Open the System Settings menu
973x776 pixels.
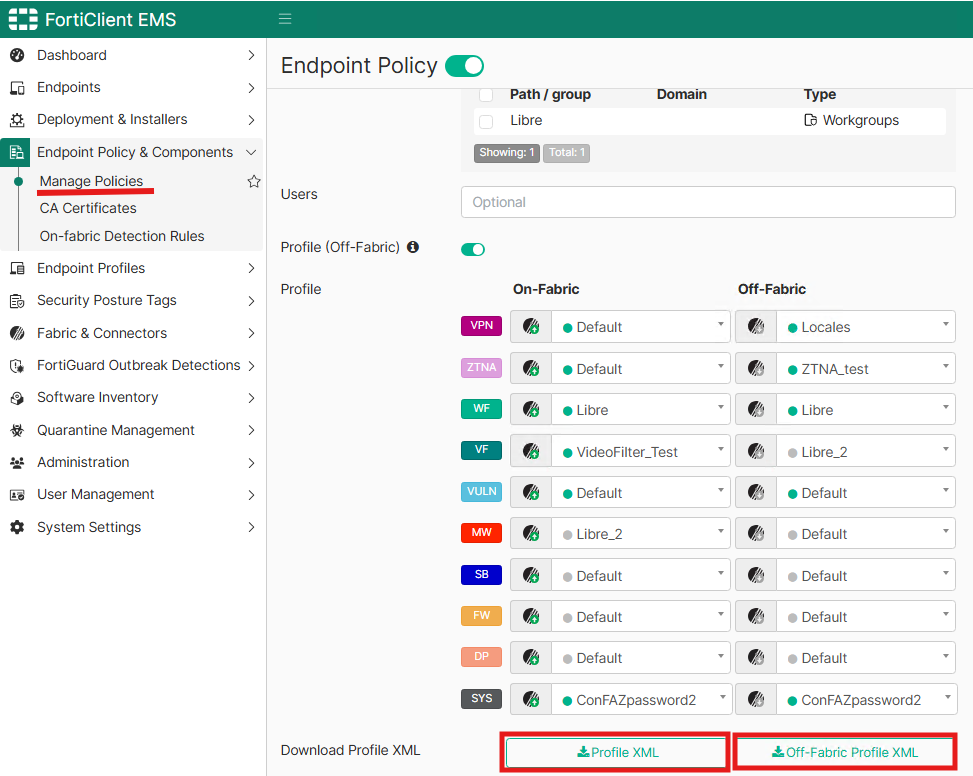[132, 527]
